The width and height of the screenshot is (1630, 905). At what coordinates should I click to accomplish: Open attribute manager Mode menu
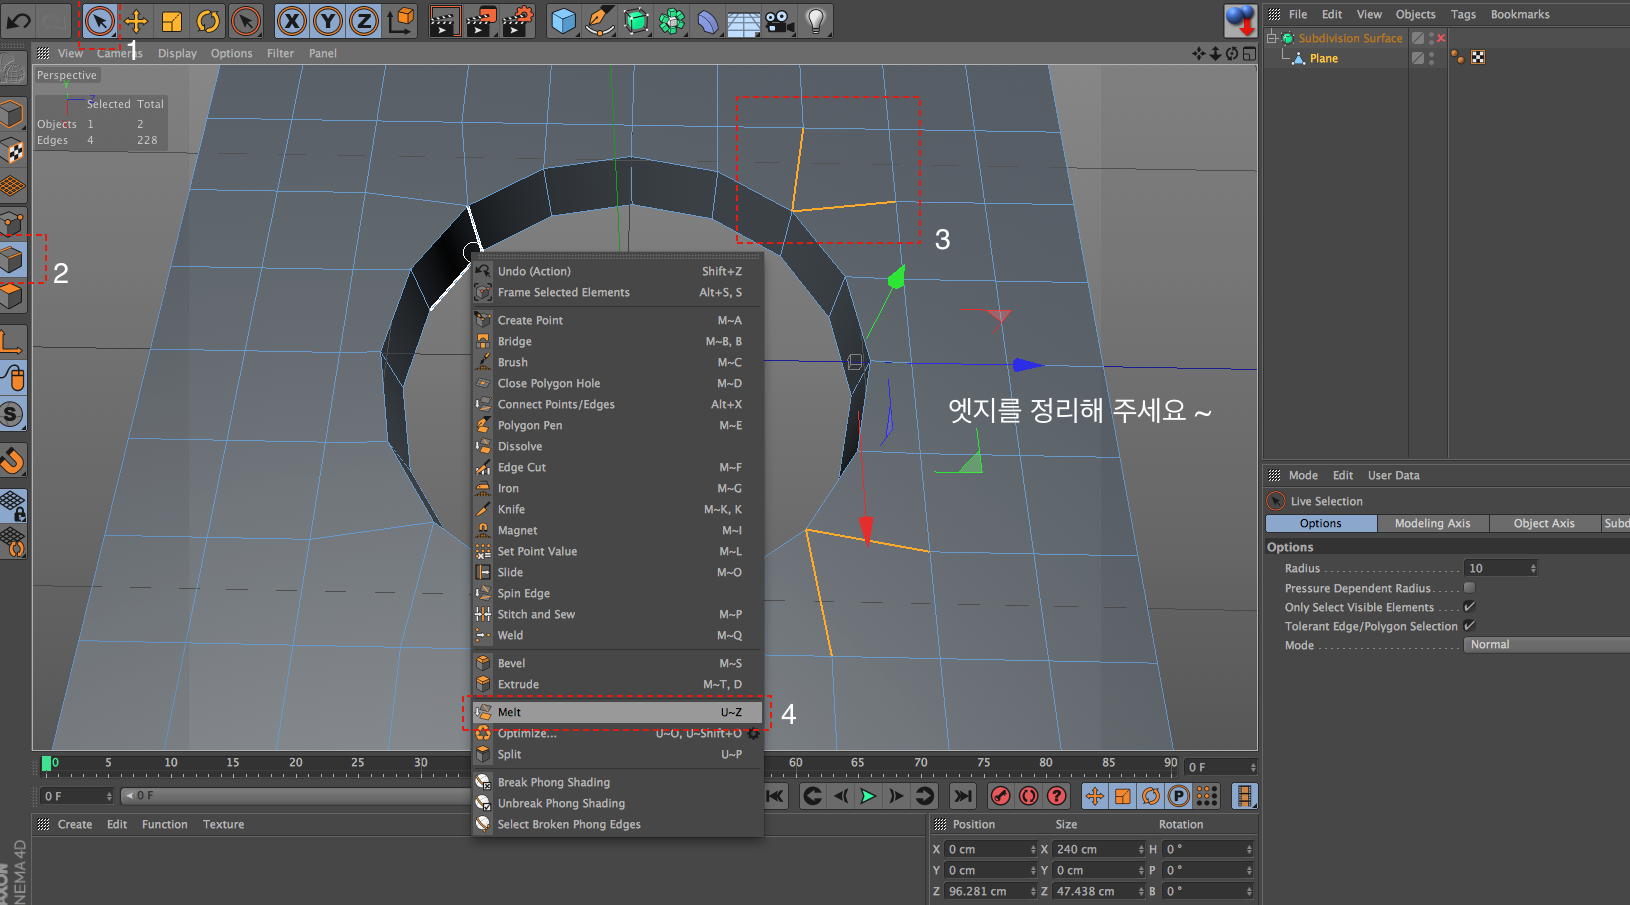pos(1303,475)
